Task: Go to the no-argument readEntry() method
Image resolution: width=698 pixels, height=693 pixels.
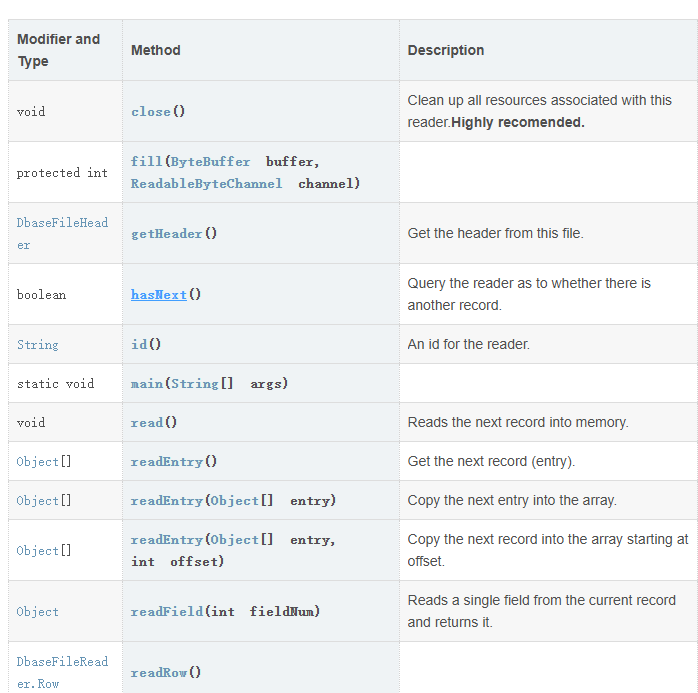Action: point(166,462)
